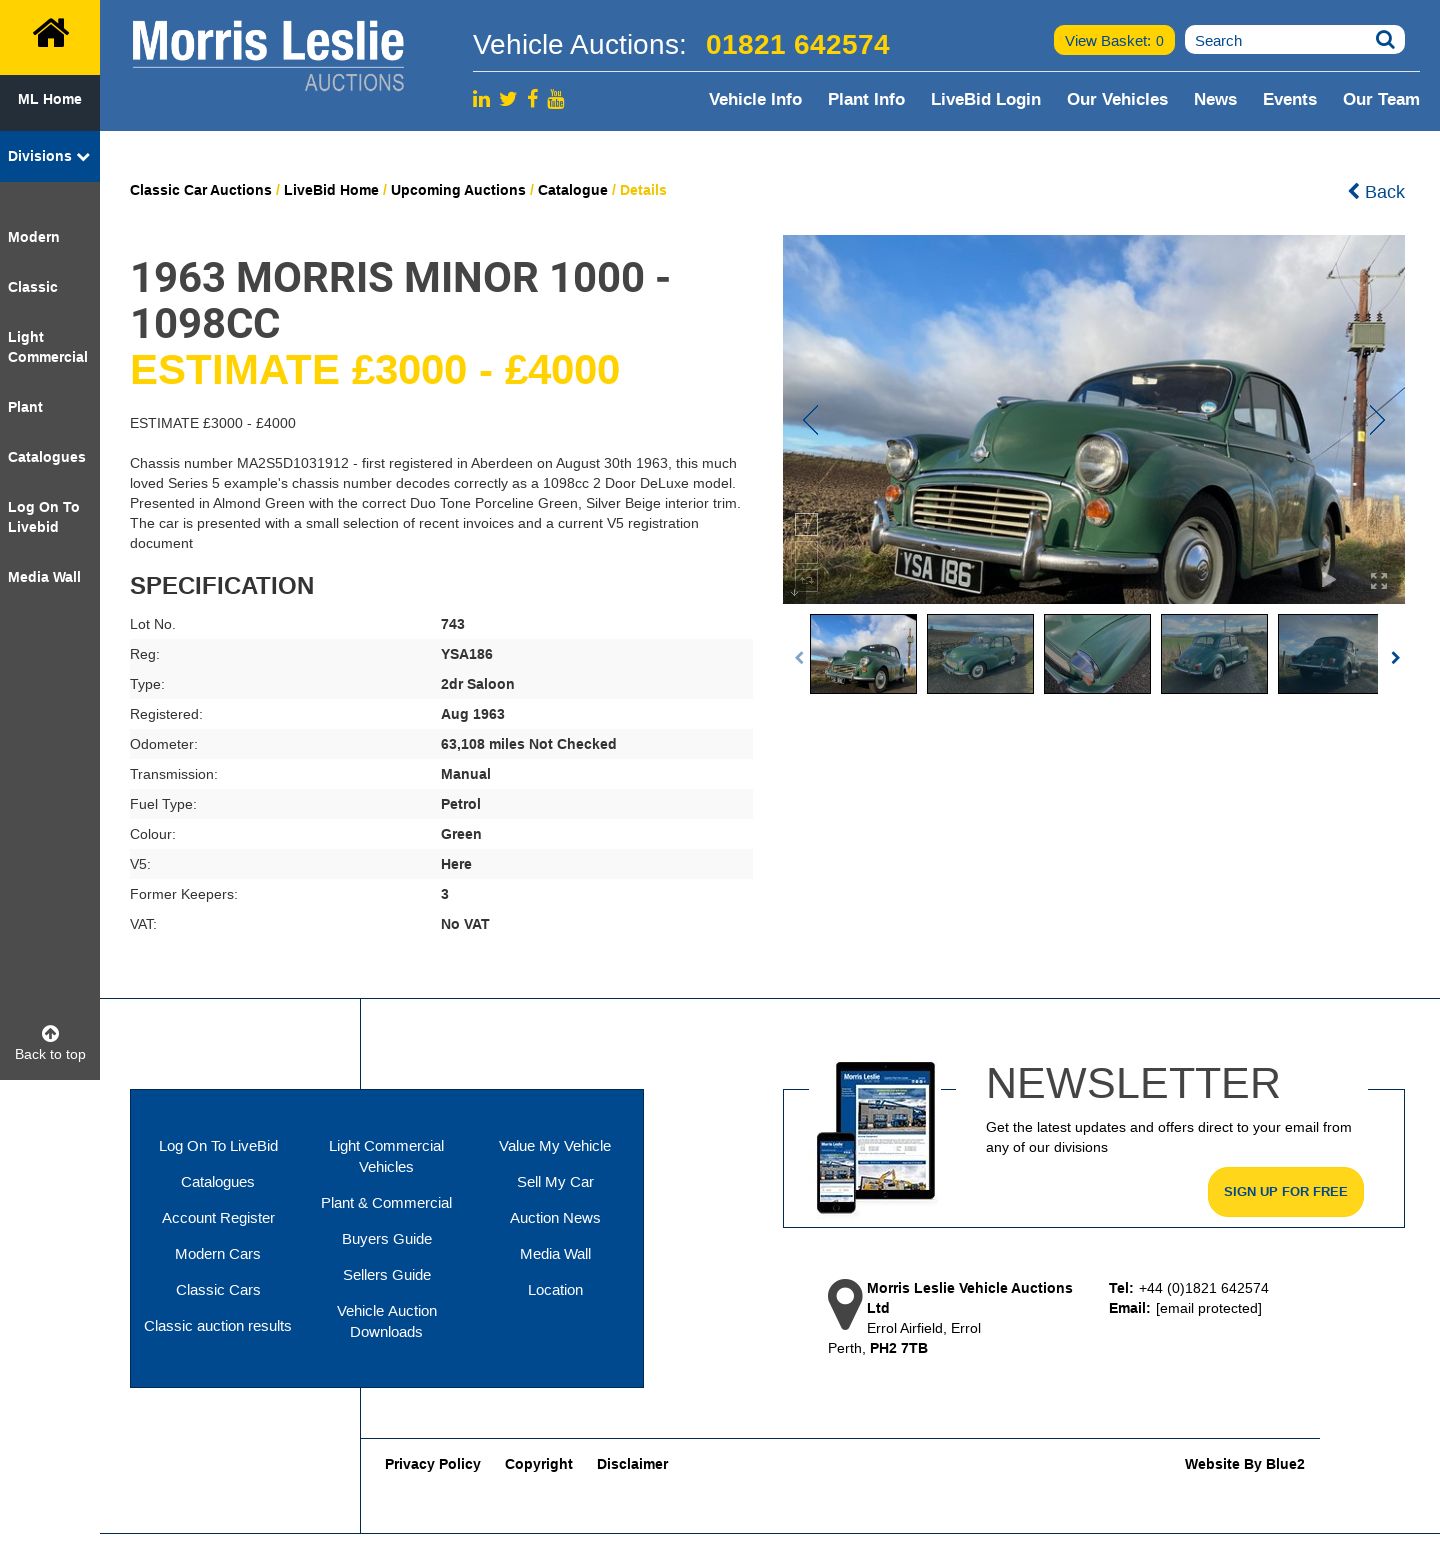Image resolution: width=1440 pixels, height=1548 pixels.
Task: Open the Our Team menu item
Action: pos(1381,99)
